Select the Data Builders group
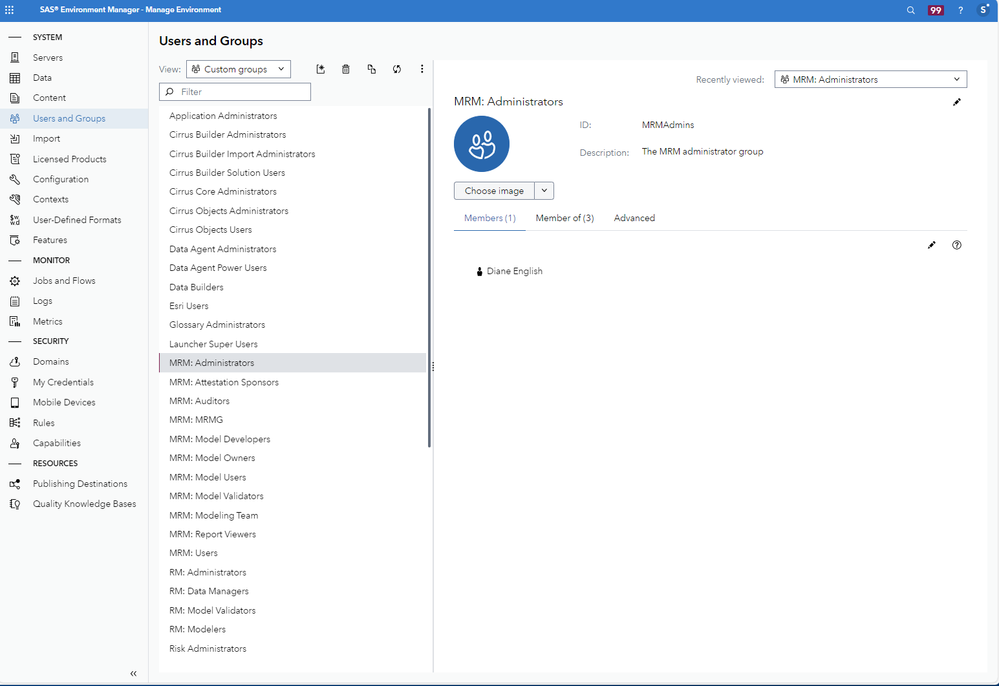 pyautogui.click(x=196, y=287)
